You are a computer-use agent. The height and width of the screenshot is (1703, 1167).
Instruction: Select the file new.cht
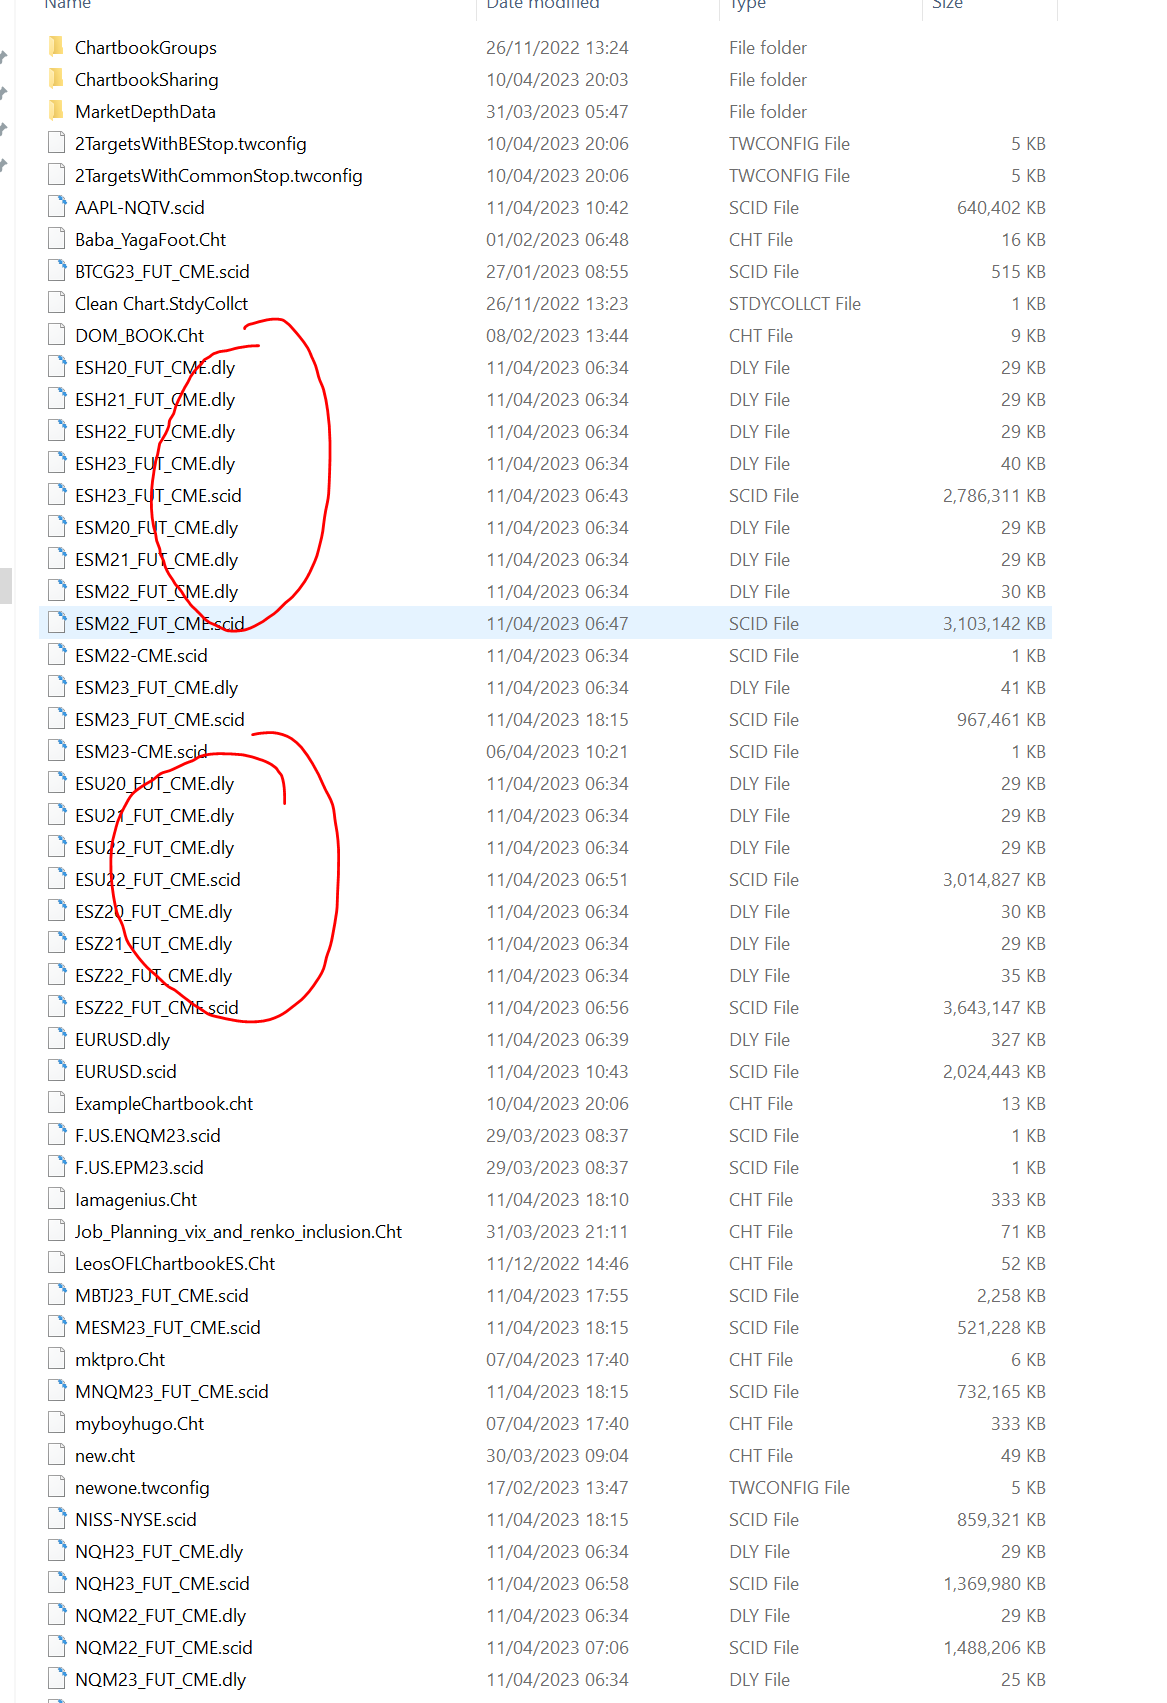point(105,1455)
